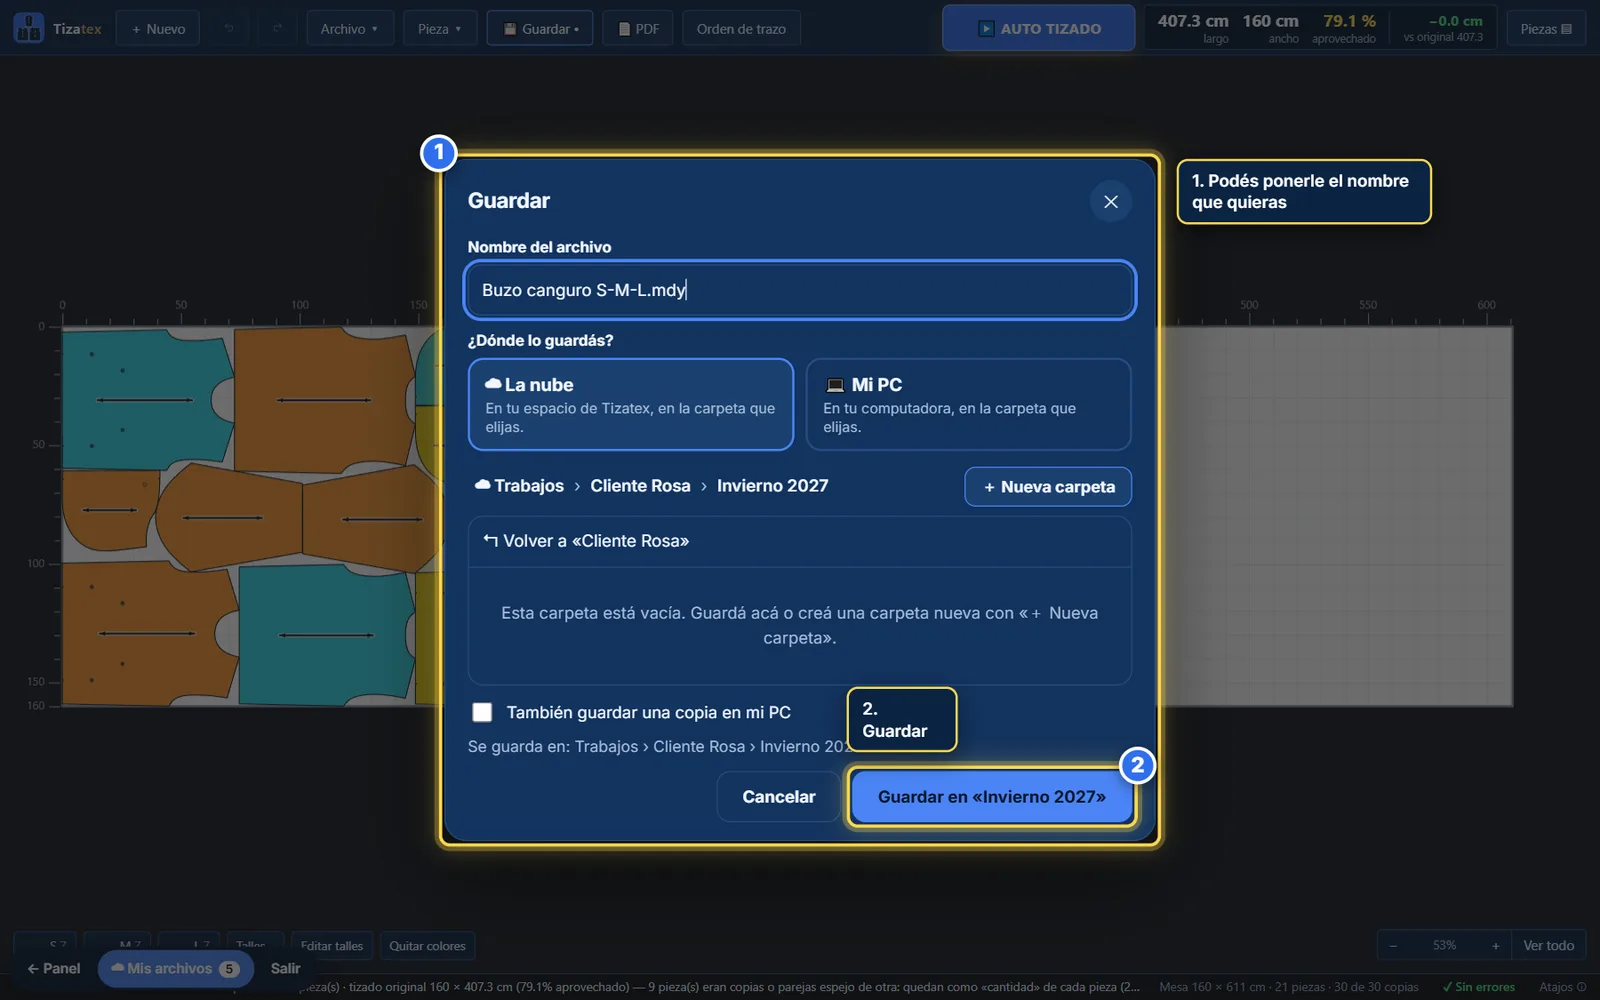Cancel the save dialog
Screen dimensions: 1600x1000
pos(778,797)
